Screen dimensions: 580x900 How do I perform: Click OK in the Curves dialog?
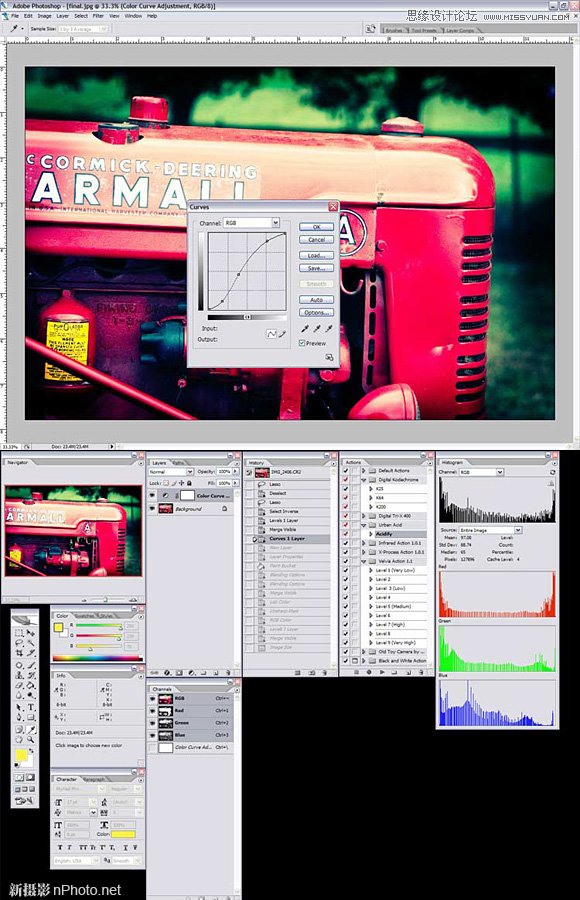tap(316, 227)
